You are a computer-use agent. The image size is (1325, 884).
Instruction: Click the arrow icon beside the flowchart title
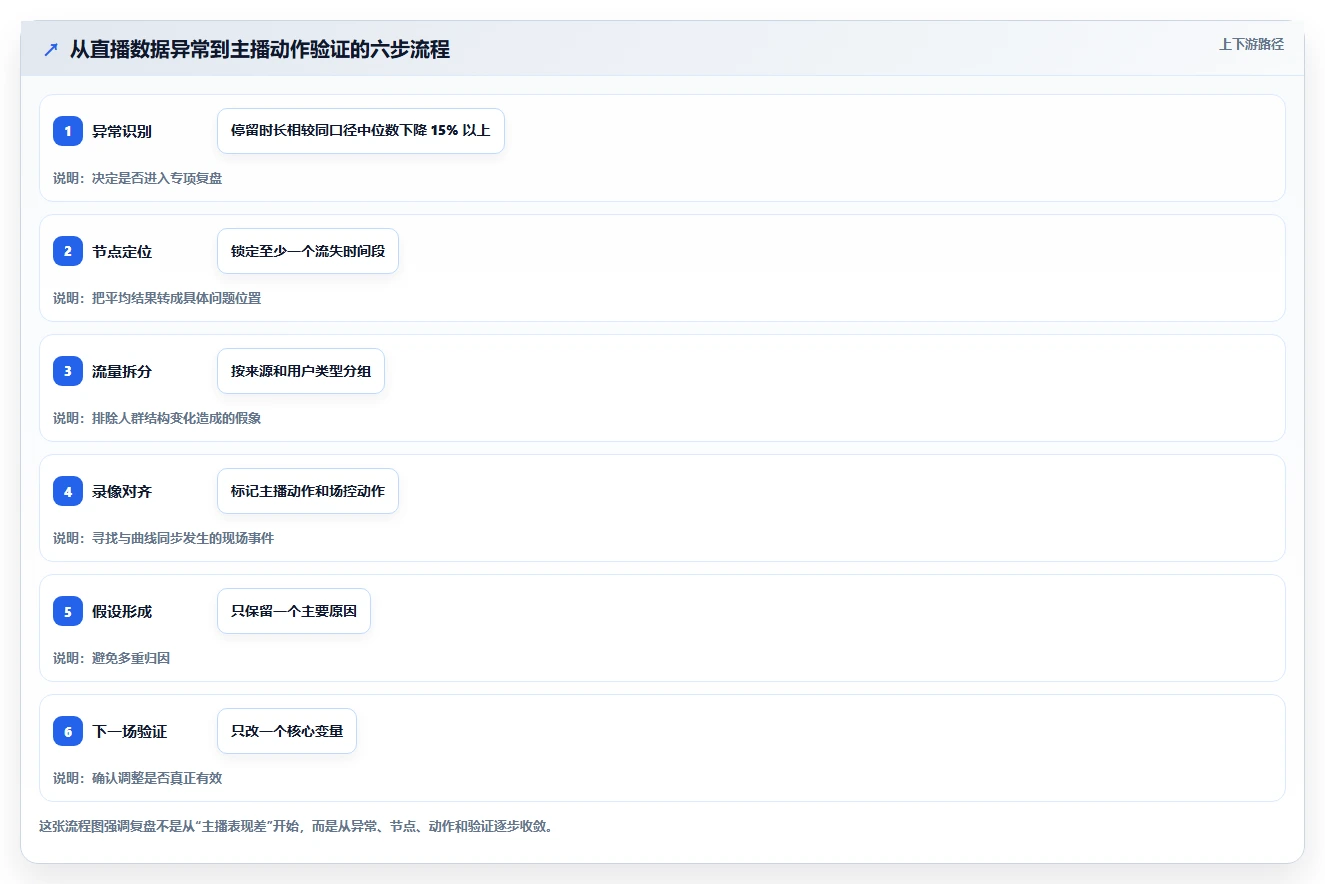click(51, 50)
